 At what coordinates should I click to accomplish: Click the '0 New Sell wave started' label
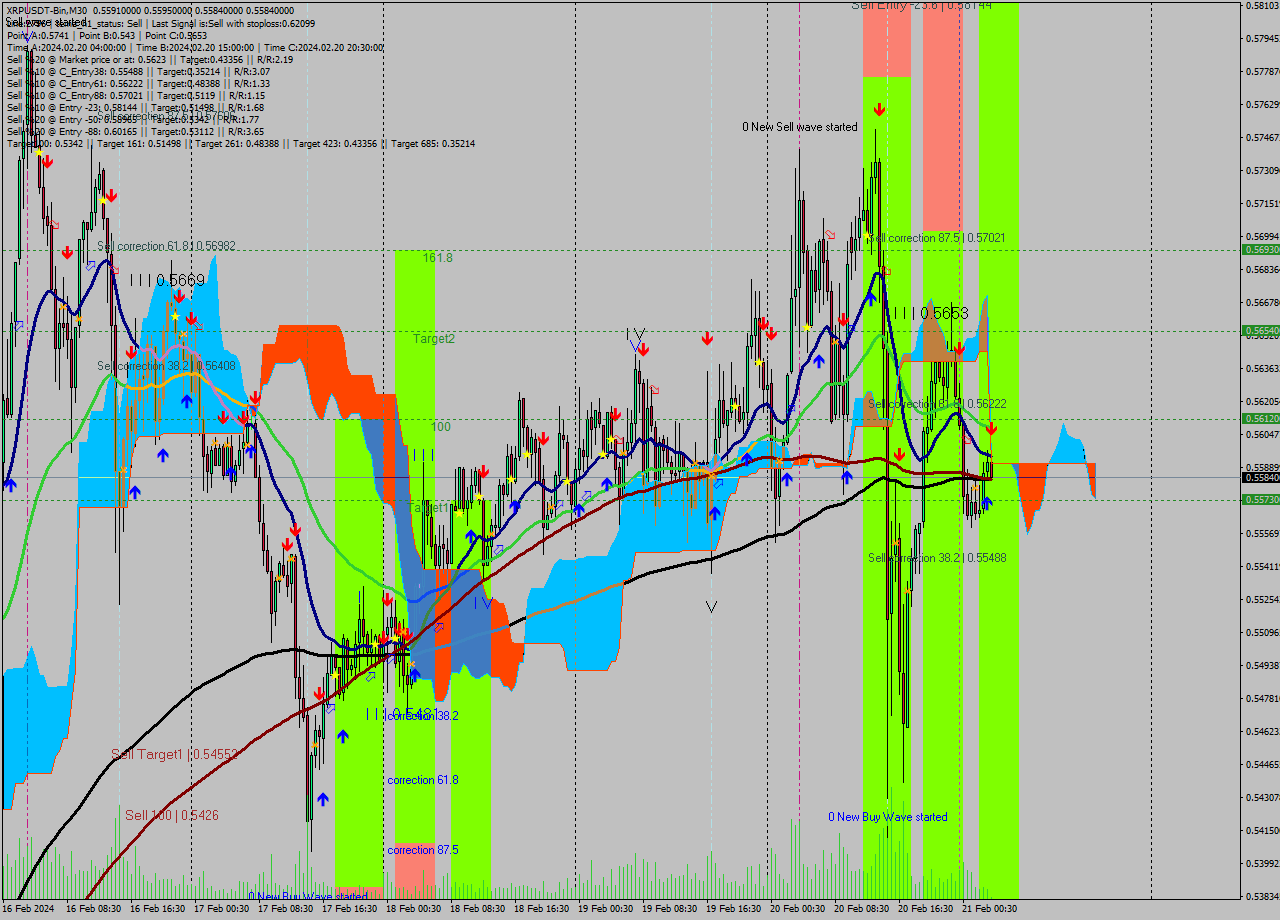[799, 127]
